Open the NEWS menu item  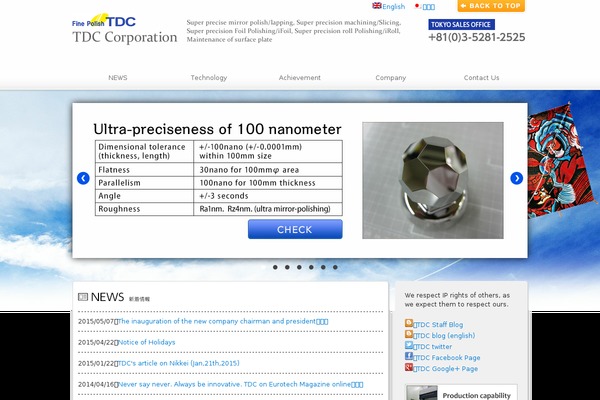coord(117,78)
